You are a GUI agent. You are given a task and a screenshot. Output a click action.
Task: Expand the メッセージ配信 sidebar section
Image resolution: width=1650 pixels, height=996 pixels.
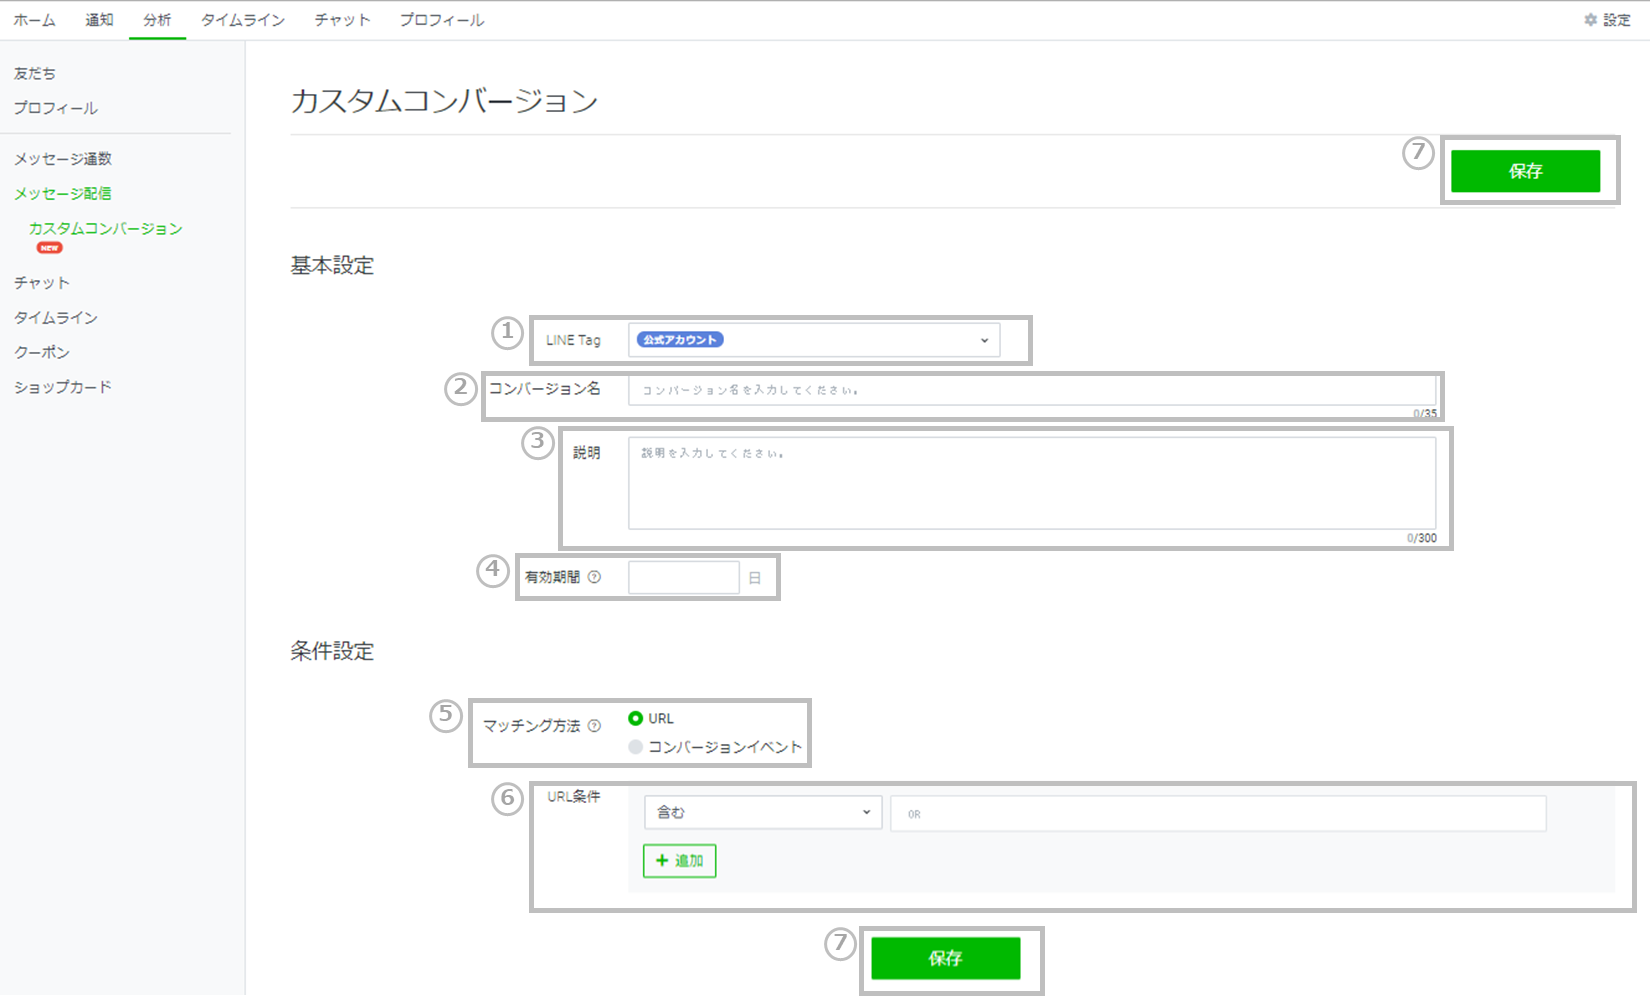click(62, 193)
